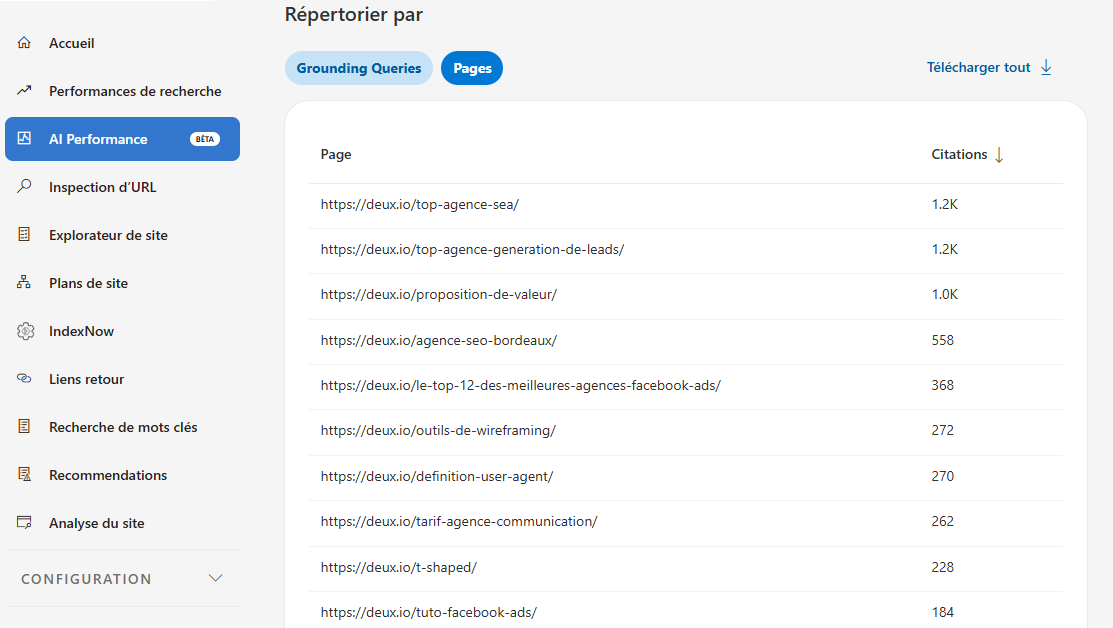Click the Télécharger tout link
This screenshot has height=628, width=1113.
tap(978, 68)
